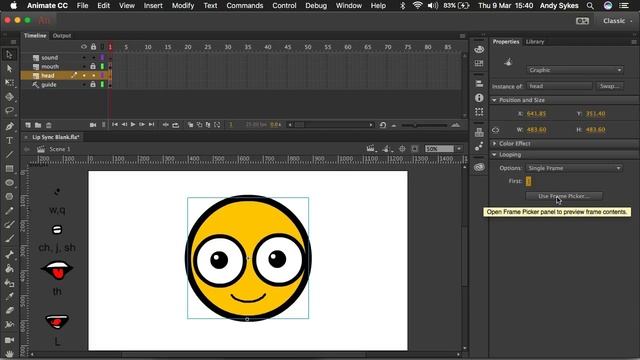Open the Timeline panel options menu

[x=462, y=36]
